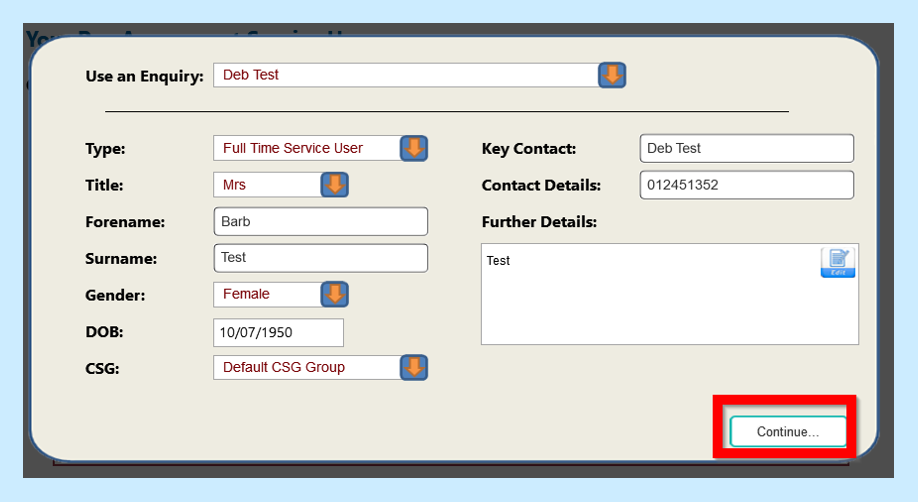Click the 'Use an Enquiry:' label text
This screenshot has width=918, height=502.
coord(144,76)
